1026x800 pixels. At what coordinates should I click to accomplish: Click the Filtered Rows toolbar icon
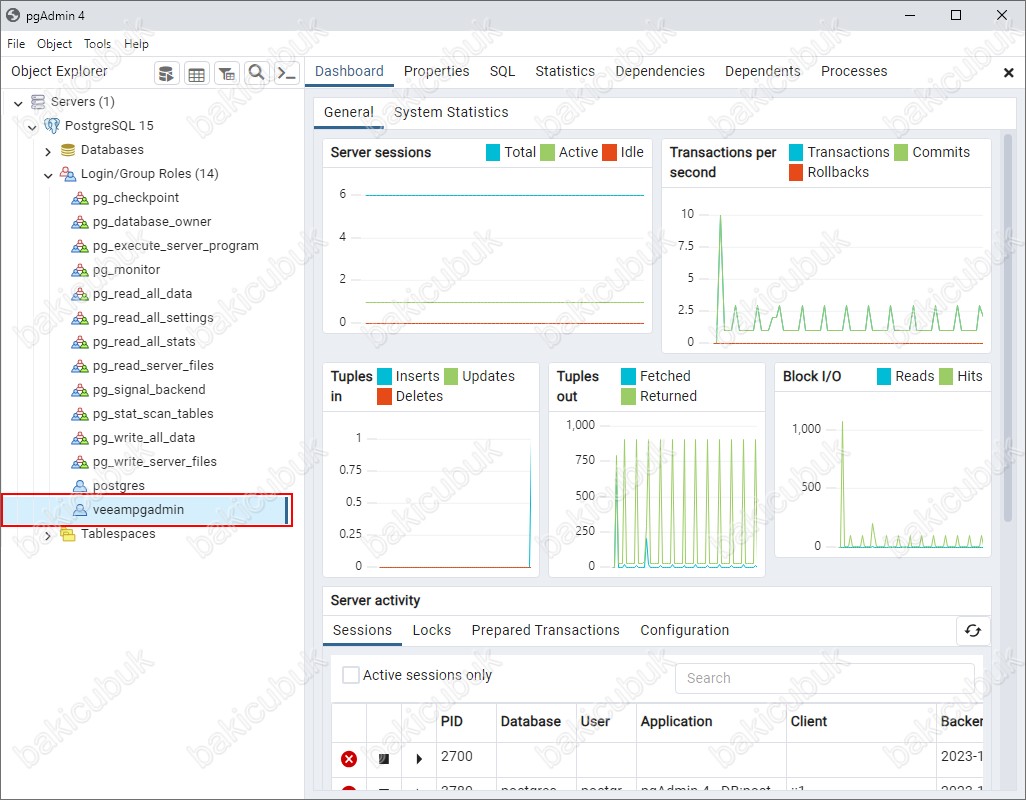click(227, 73)
